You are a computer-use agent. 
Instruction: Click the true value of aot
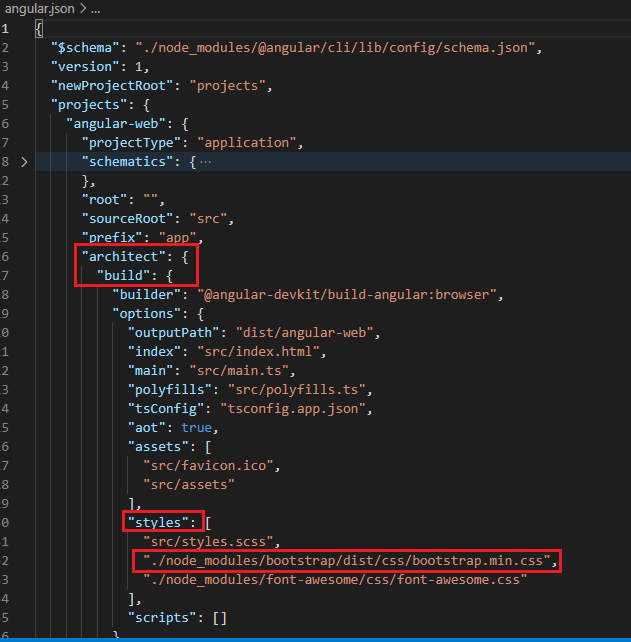pos(197,428)
